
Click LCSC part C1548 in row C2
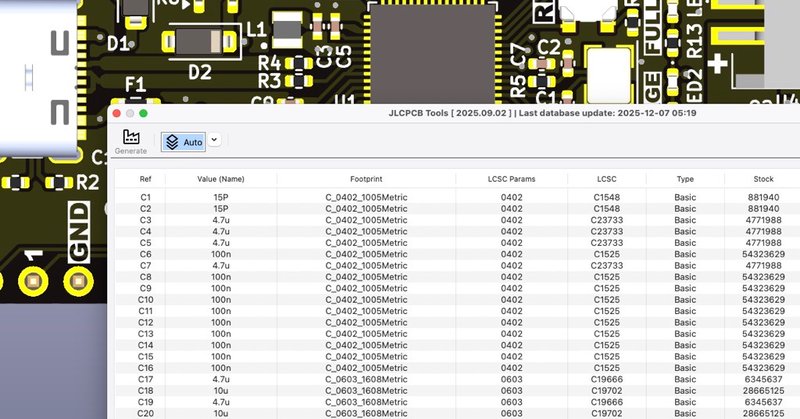point(607,208)
